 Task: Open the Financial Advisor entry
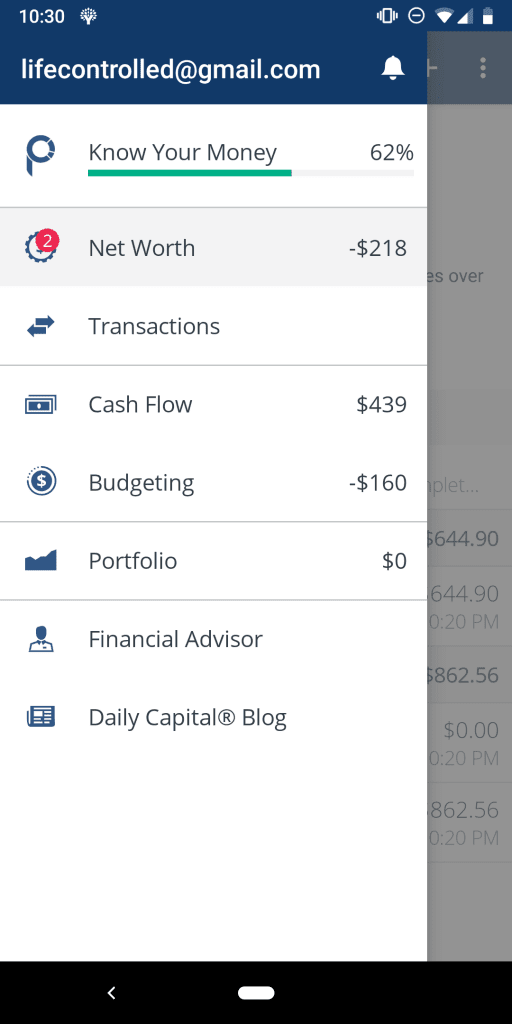[214, 639]
